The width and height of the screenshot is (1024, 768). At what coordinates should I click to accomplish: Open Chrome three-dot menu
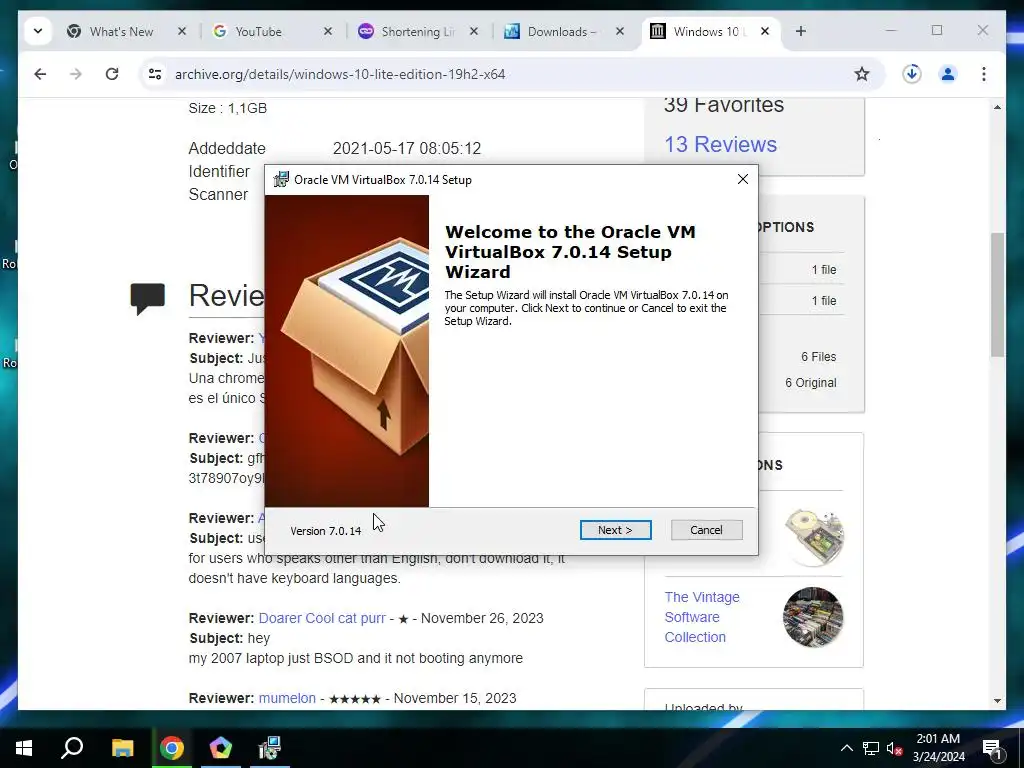click(984, 74)
